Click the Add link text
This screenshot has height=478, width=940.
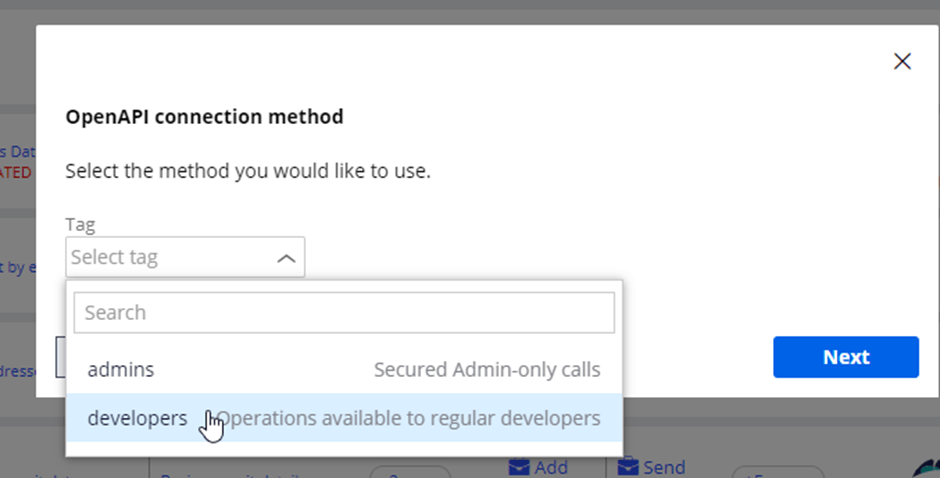(551, 468)
